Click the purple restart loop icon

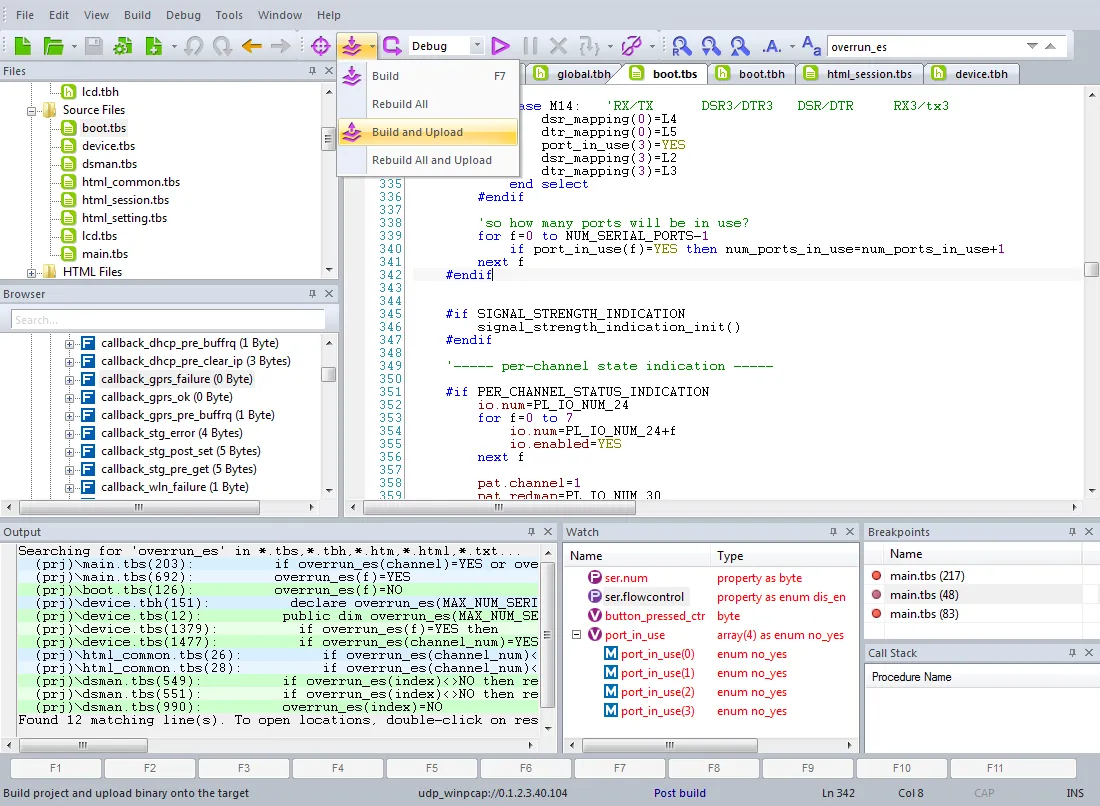[393, 46]
